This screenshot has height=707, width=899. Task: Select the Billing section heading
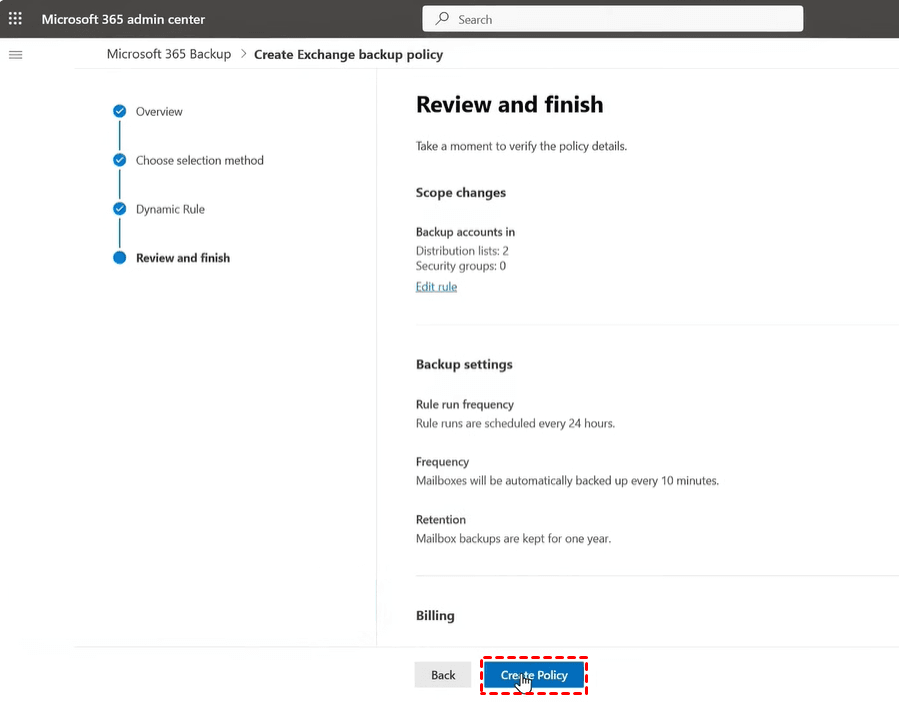tap(435, 616)
